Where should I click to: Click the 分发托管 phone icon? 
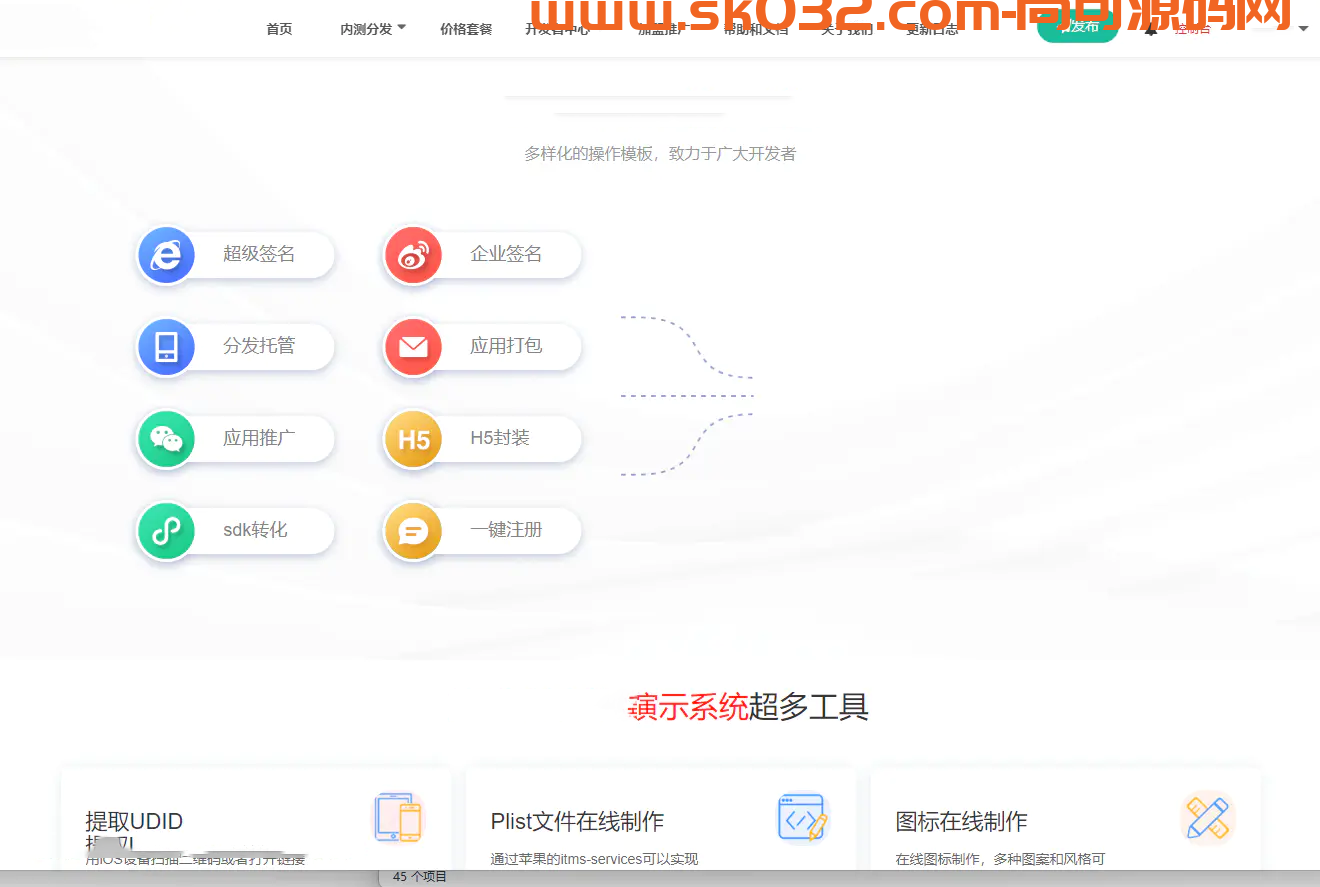[x=166, y=347]
